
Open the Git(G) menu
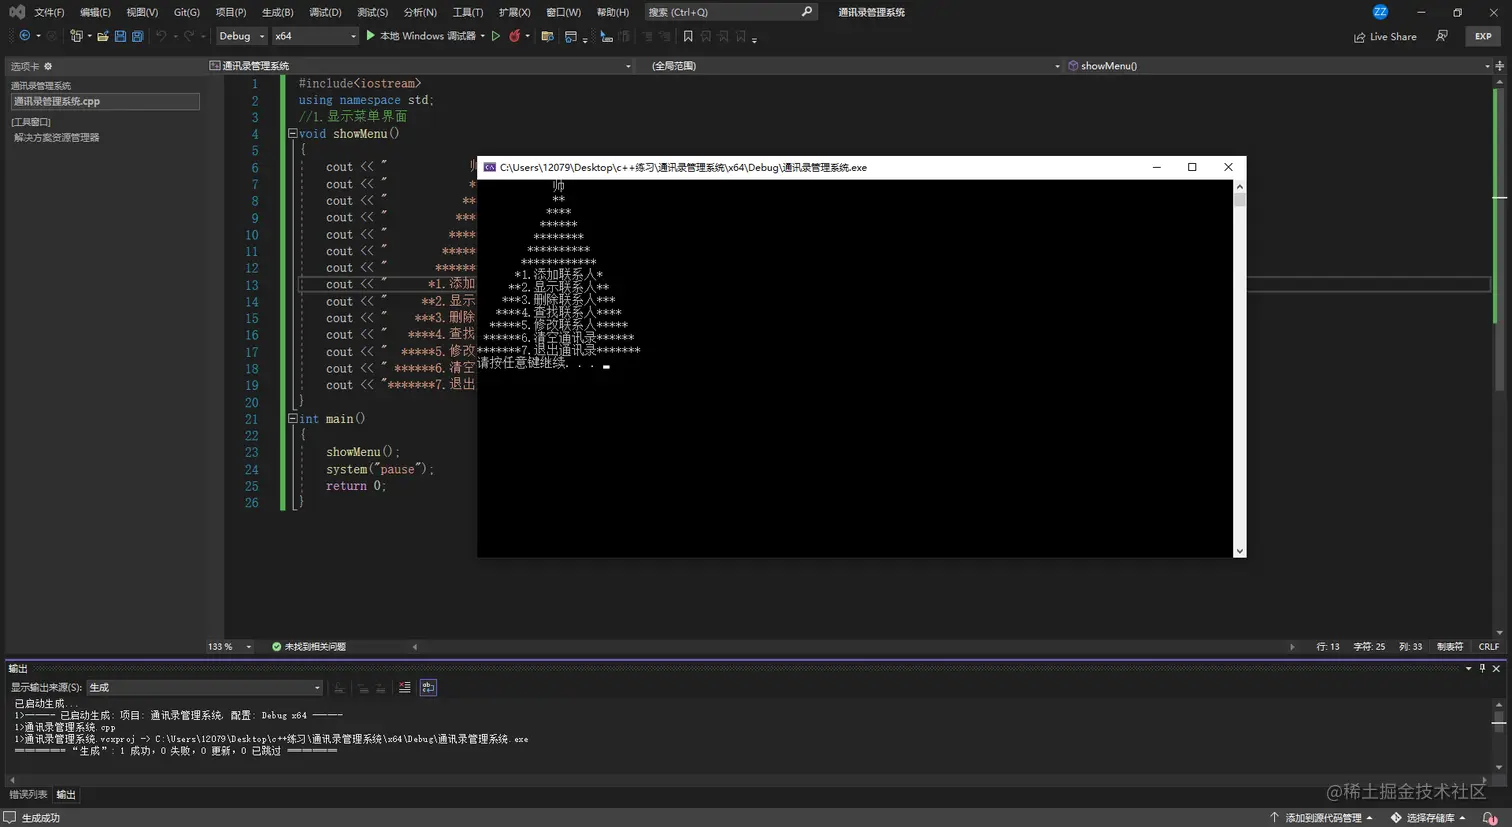pos(186,12)
